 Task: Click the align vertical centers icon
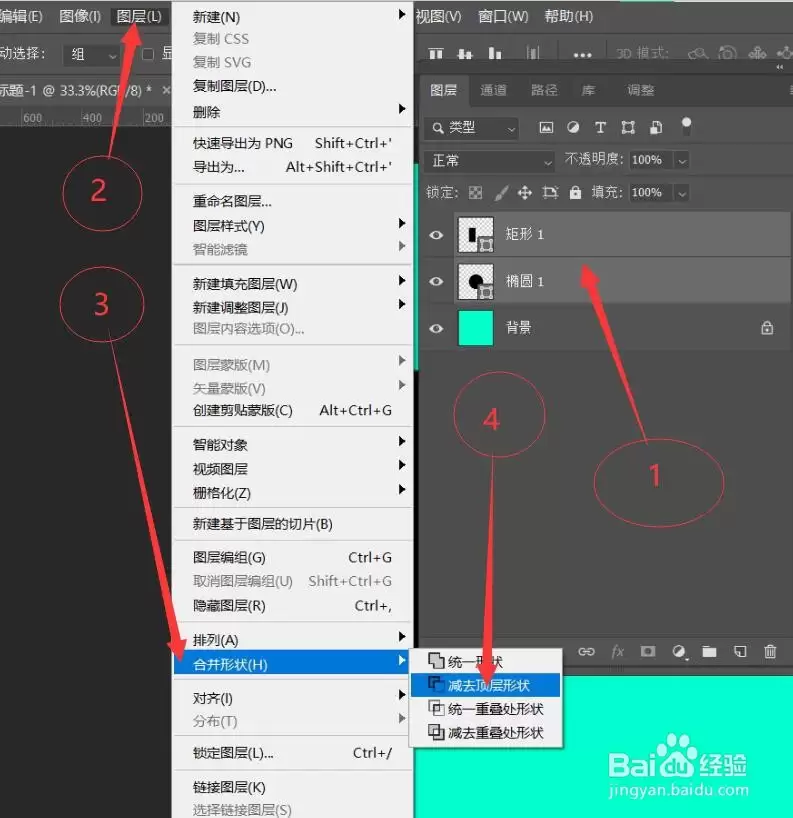point(465,53)
